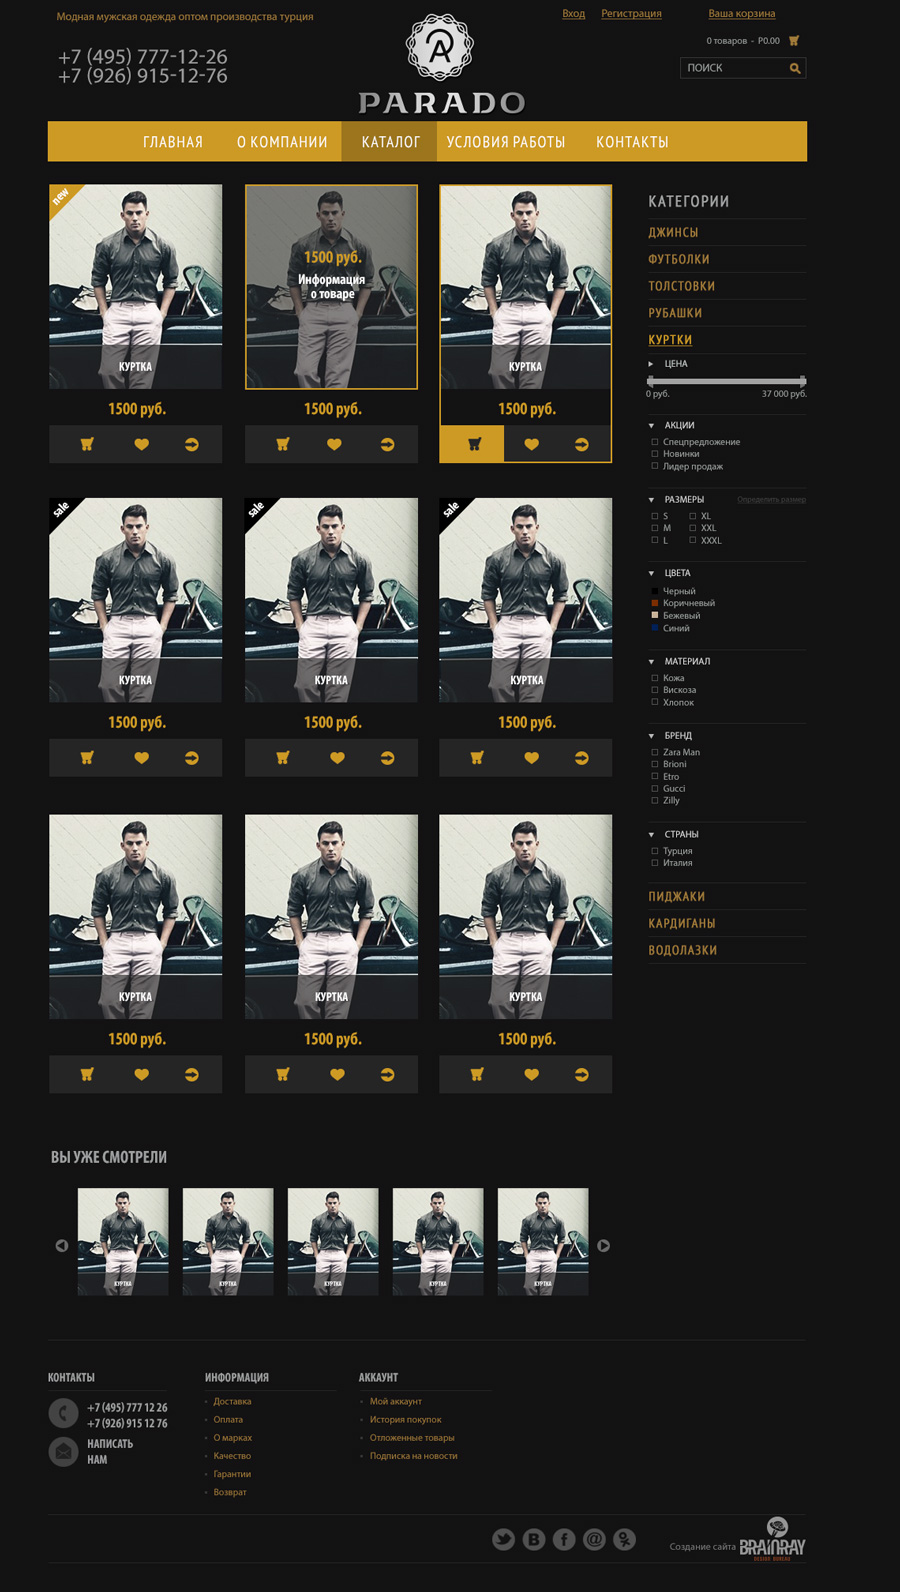The width and height of the screenshot is (900, 1592).
Task: Click the search magnifier icon
Action: (795, 68)
